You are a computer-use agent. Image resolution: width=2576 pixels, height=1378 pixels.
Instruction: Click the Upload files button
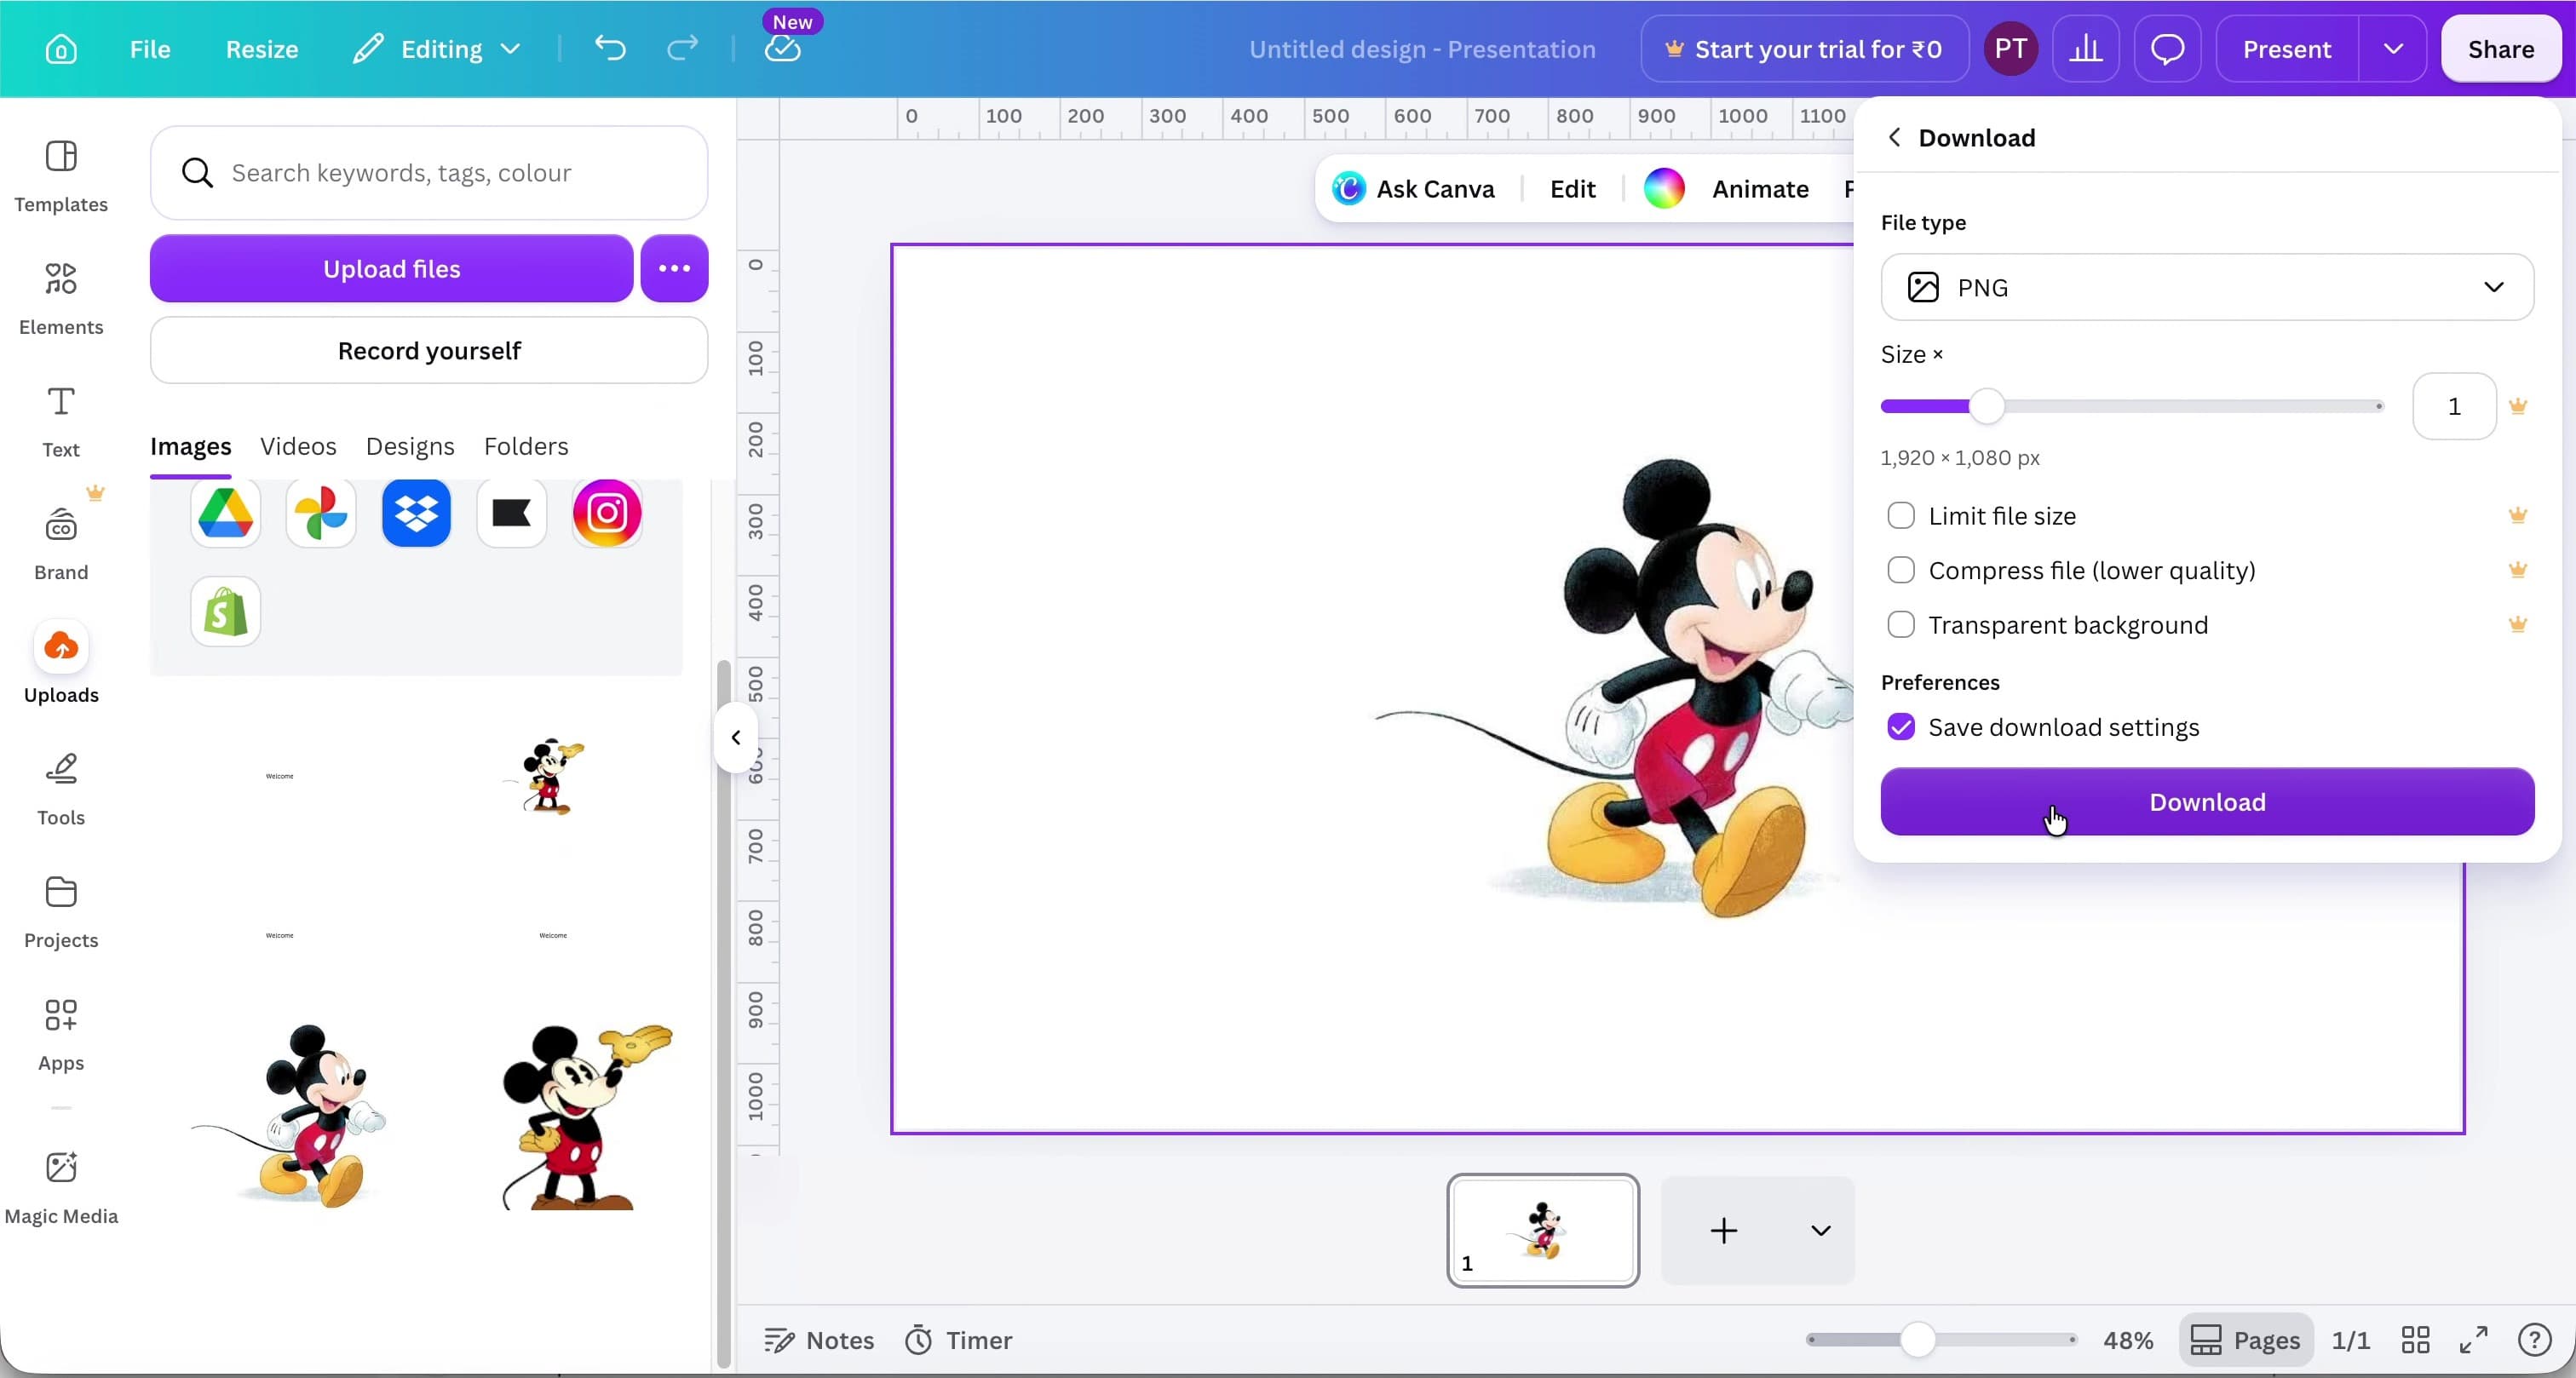tap(391, 268)
